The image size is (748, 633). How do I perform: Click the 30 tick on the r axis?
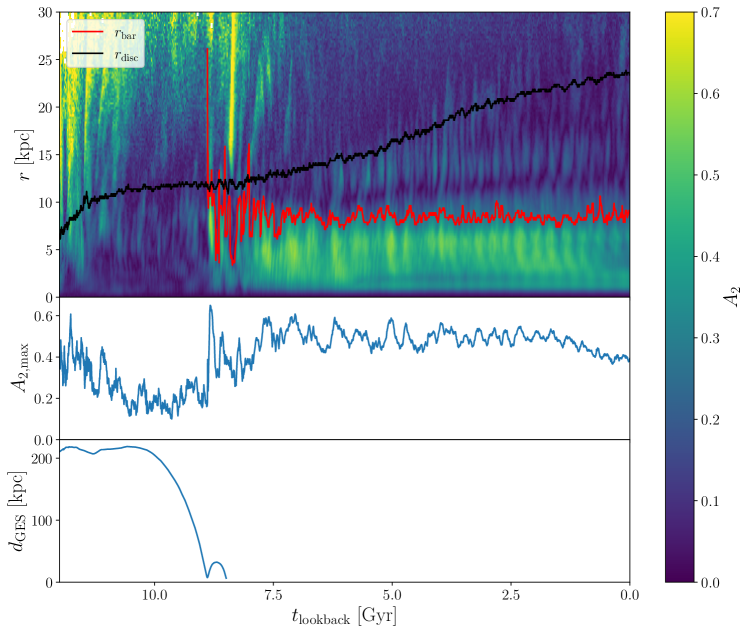tap(45, 12)
